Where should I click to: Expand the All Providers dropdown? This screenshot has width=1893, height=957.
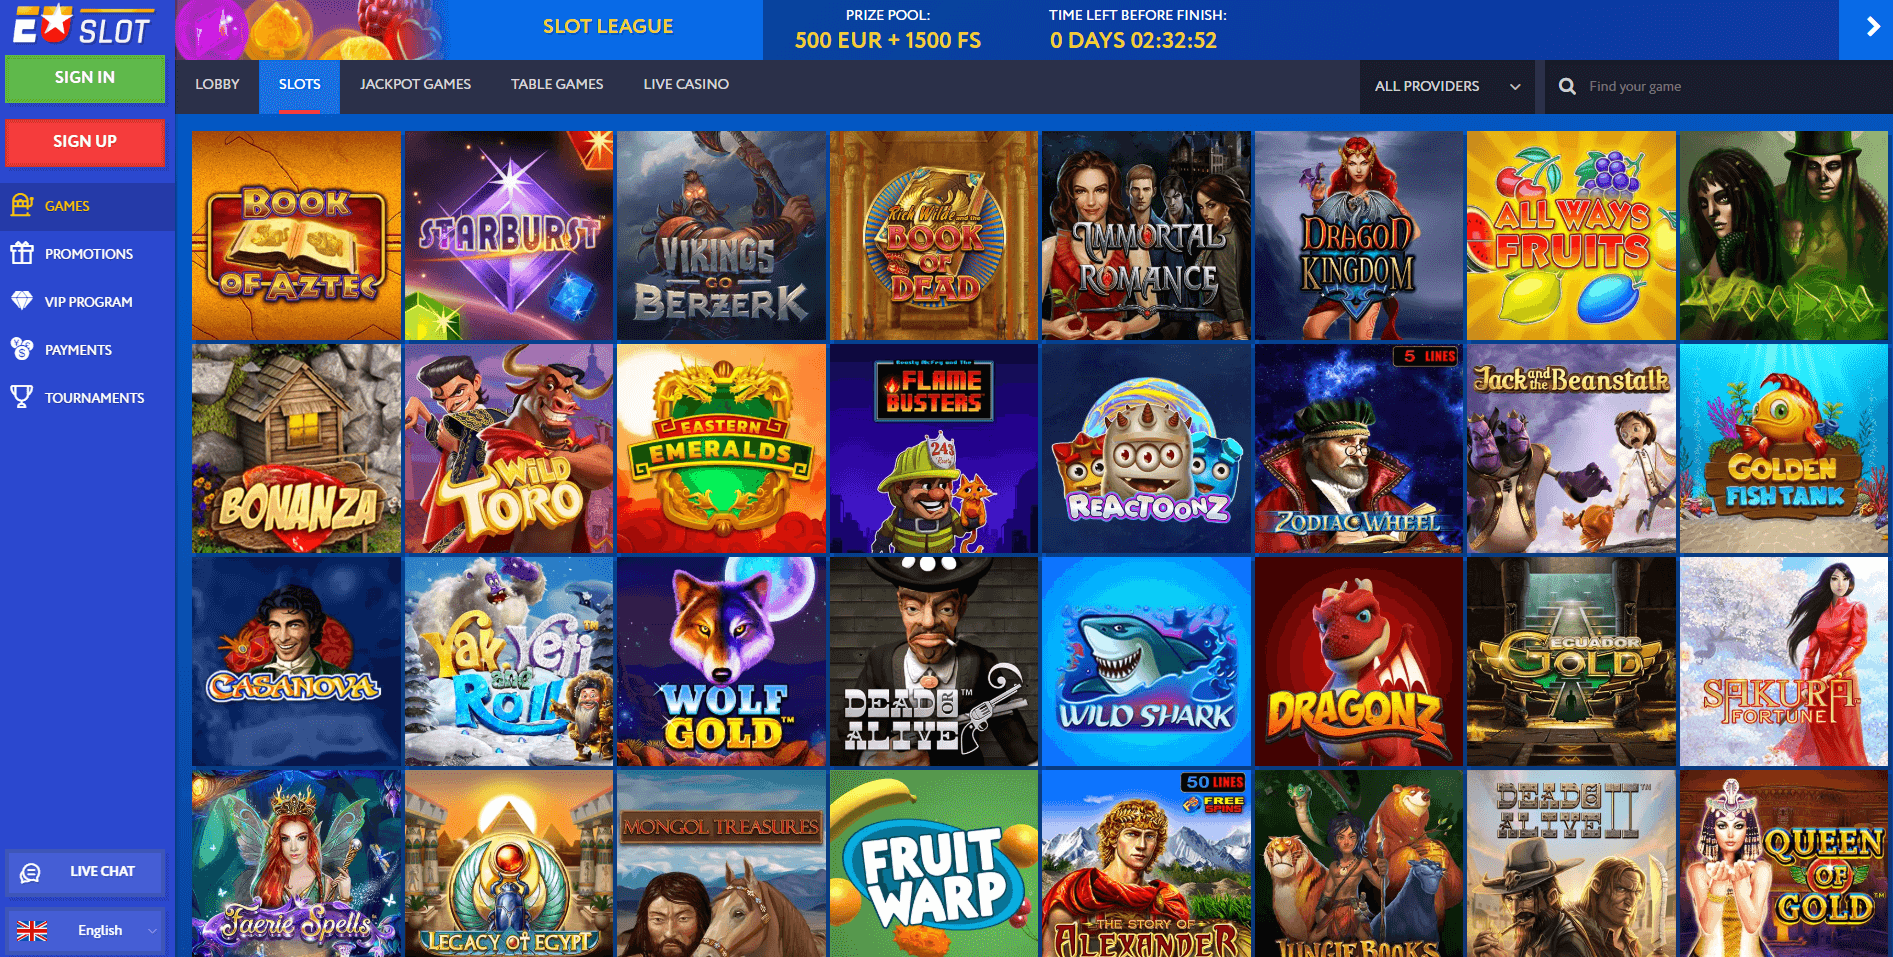coord(1447,86)
